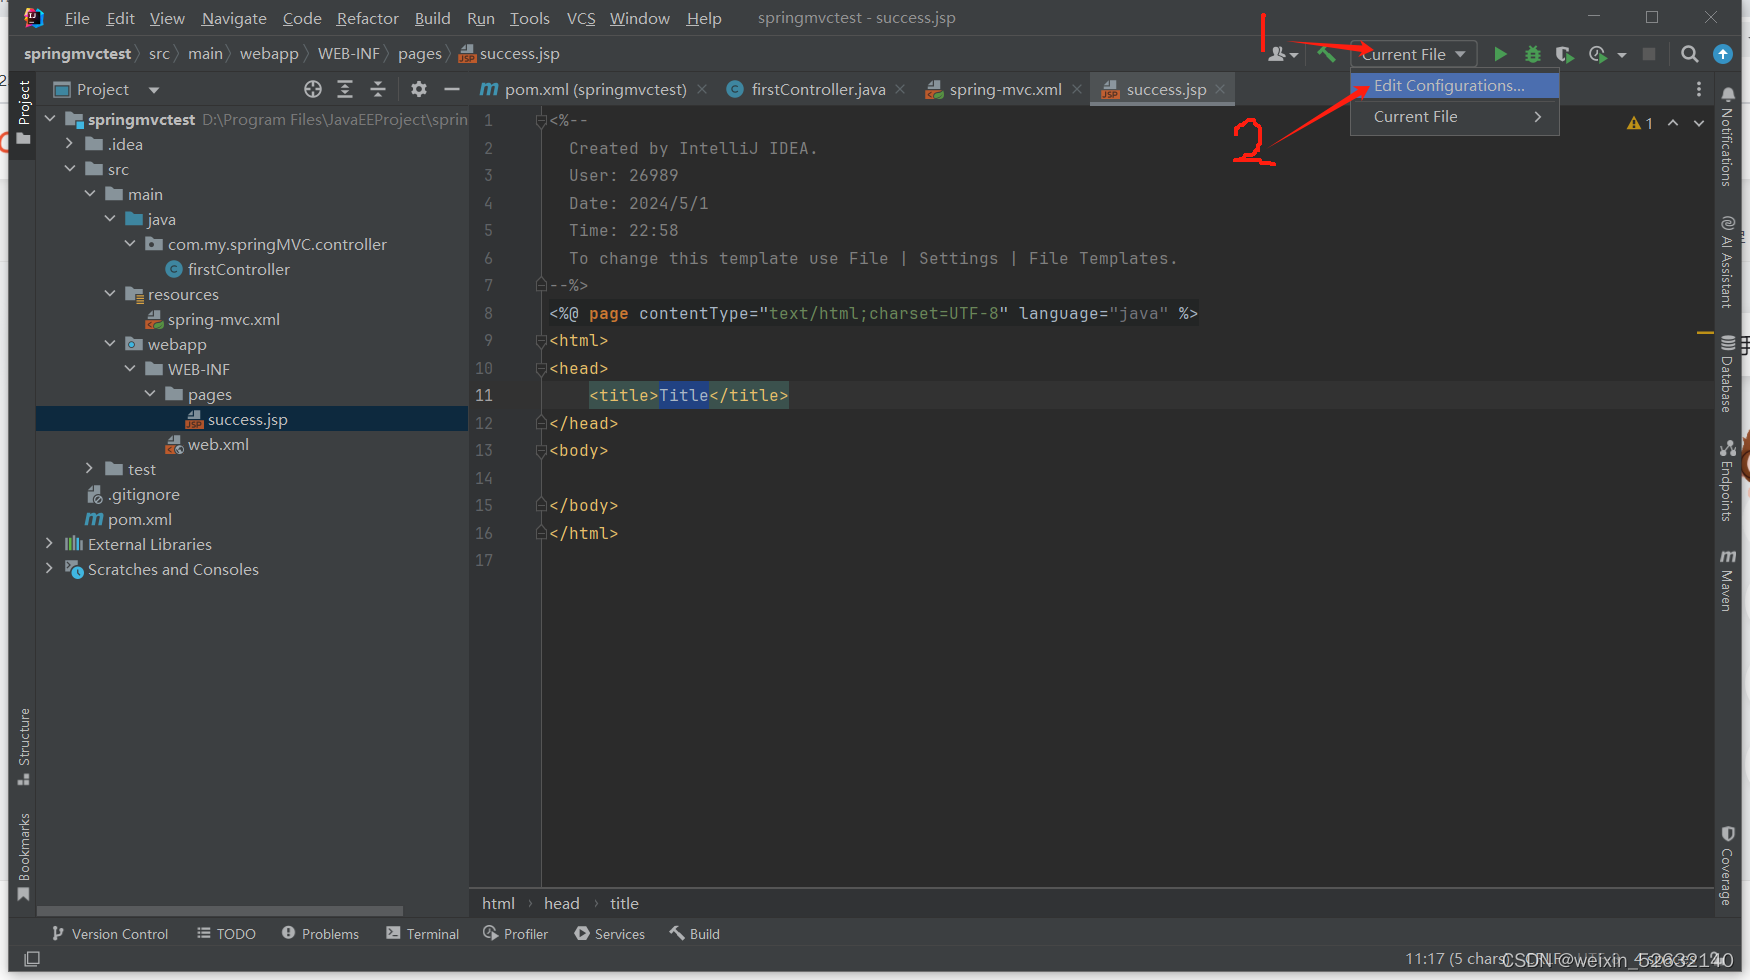Image resolution: width=1750 pixels, height=980 pixels.
Task: Select firstController in project tree
Action: click(238, 269)
